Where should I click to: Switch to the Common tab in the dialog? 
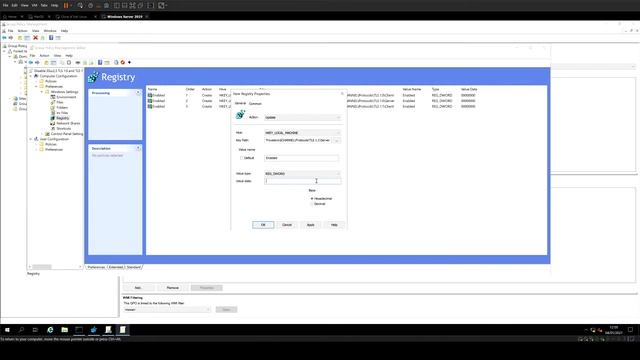(x=255, y=104)
